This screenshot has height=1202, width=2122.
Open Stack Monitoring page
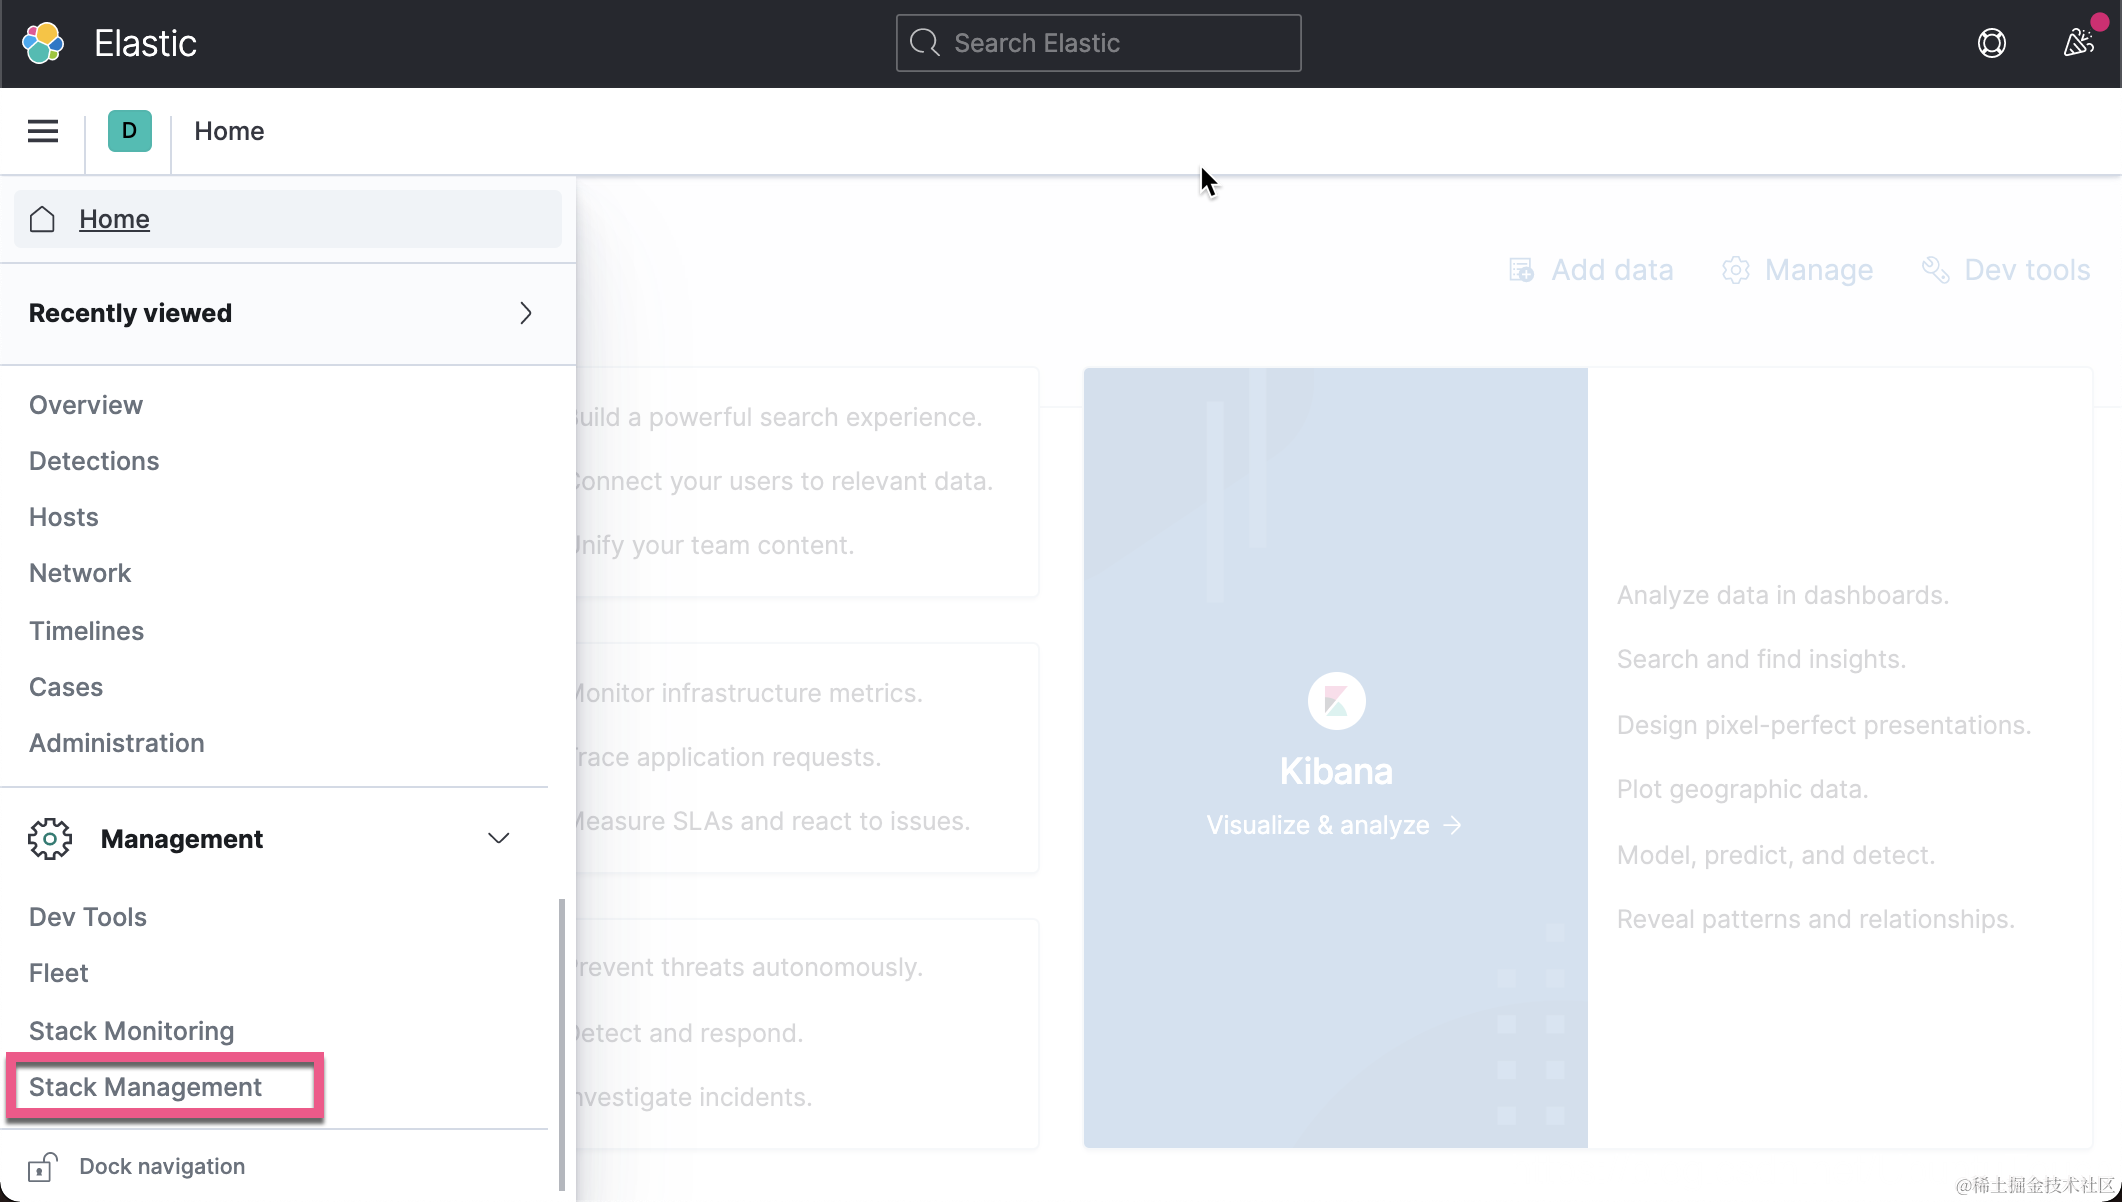point(131,1031)
